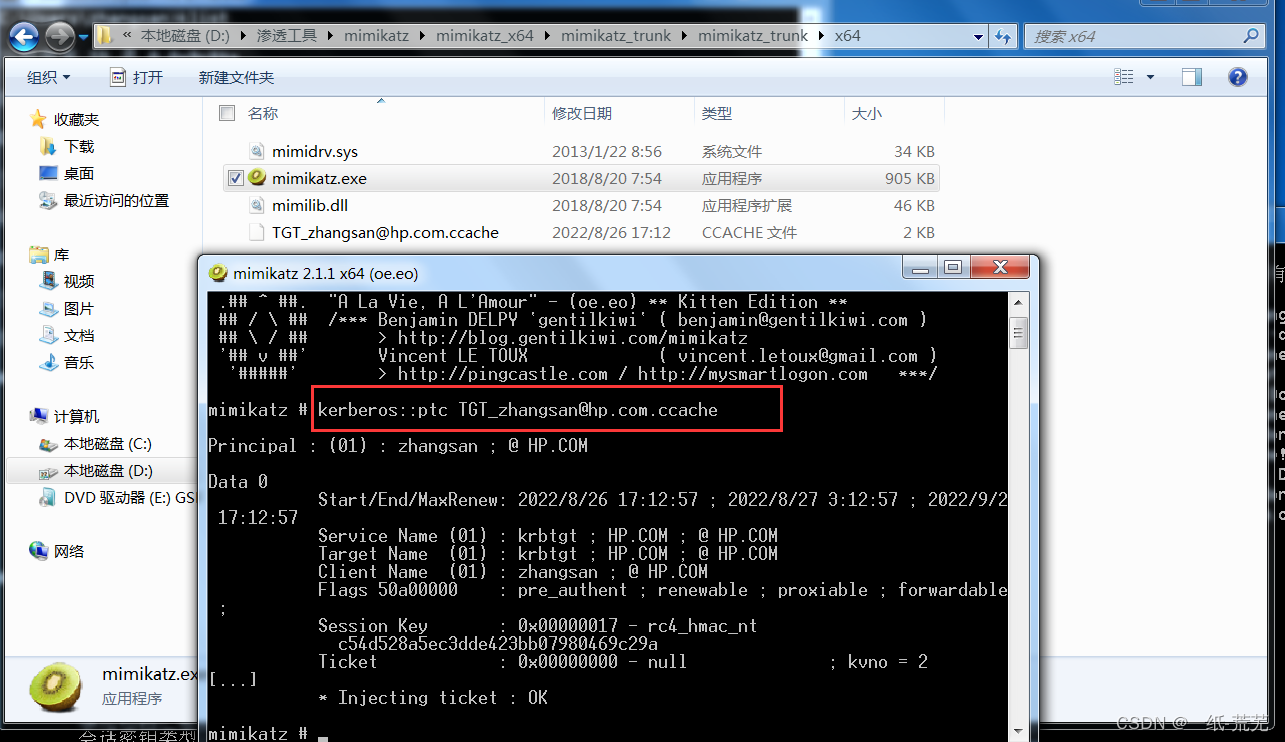Click the 桌面 icon in sidebar
This screenshot has width=1285, height=742.
pyautogui.click(x=48, y=173)
